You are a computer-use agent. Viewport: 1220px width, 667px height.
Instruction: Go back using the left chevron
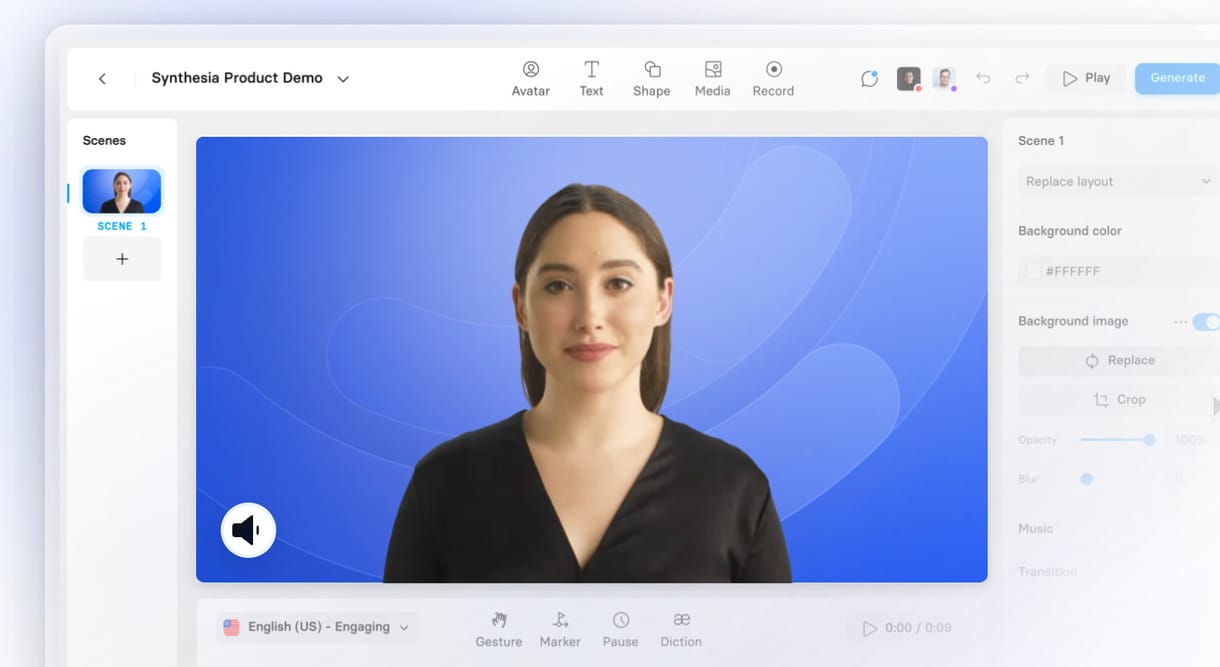pyautogui.click(x=102, y=78)
